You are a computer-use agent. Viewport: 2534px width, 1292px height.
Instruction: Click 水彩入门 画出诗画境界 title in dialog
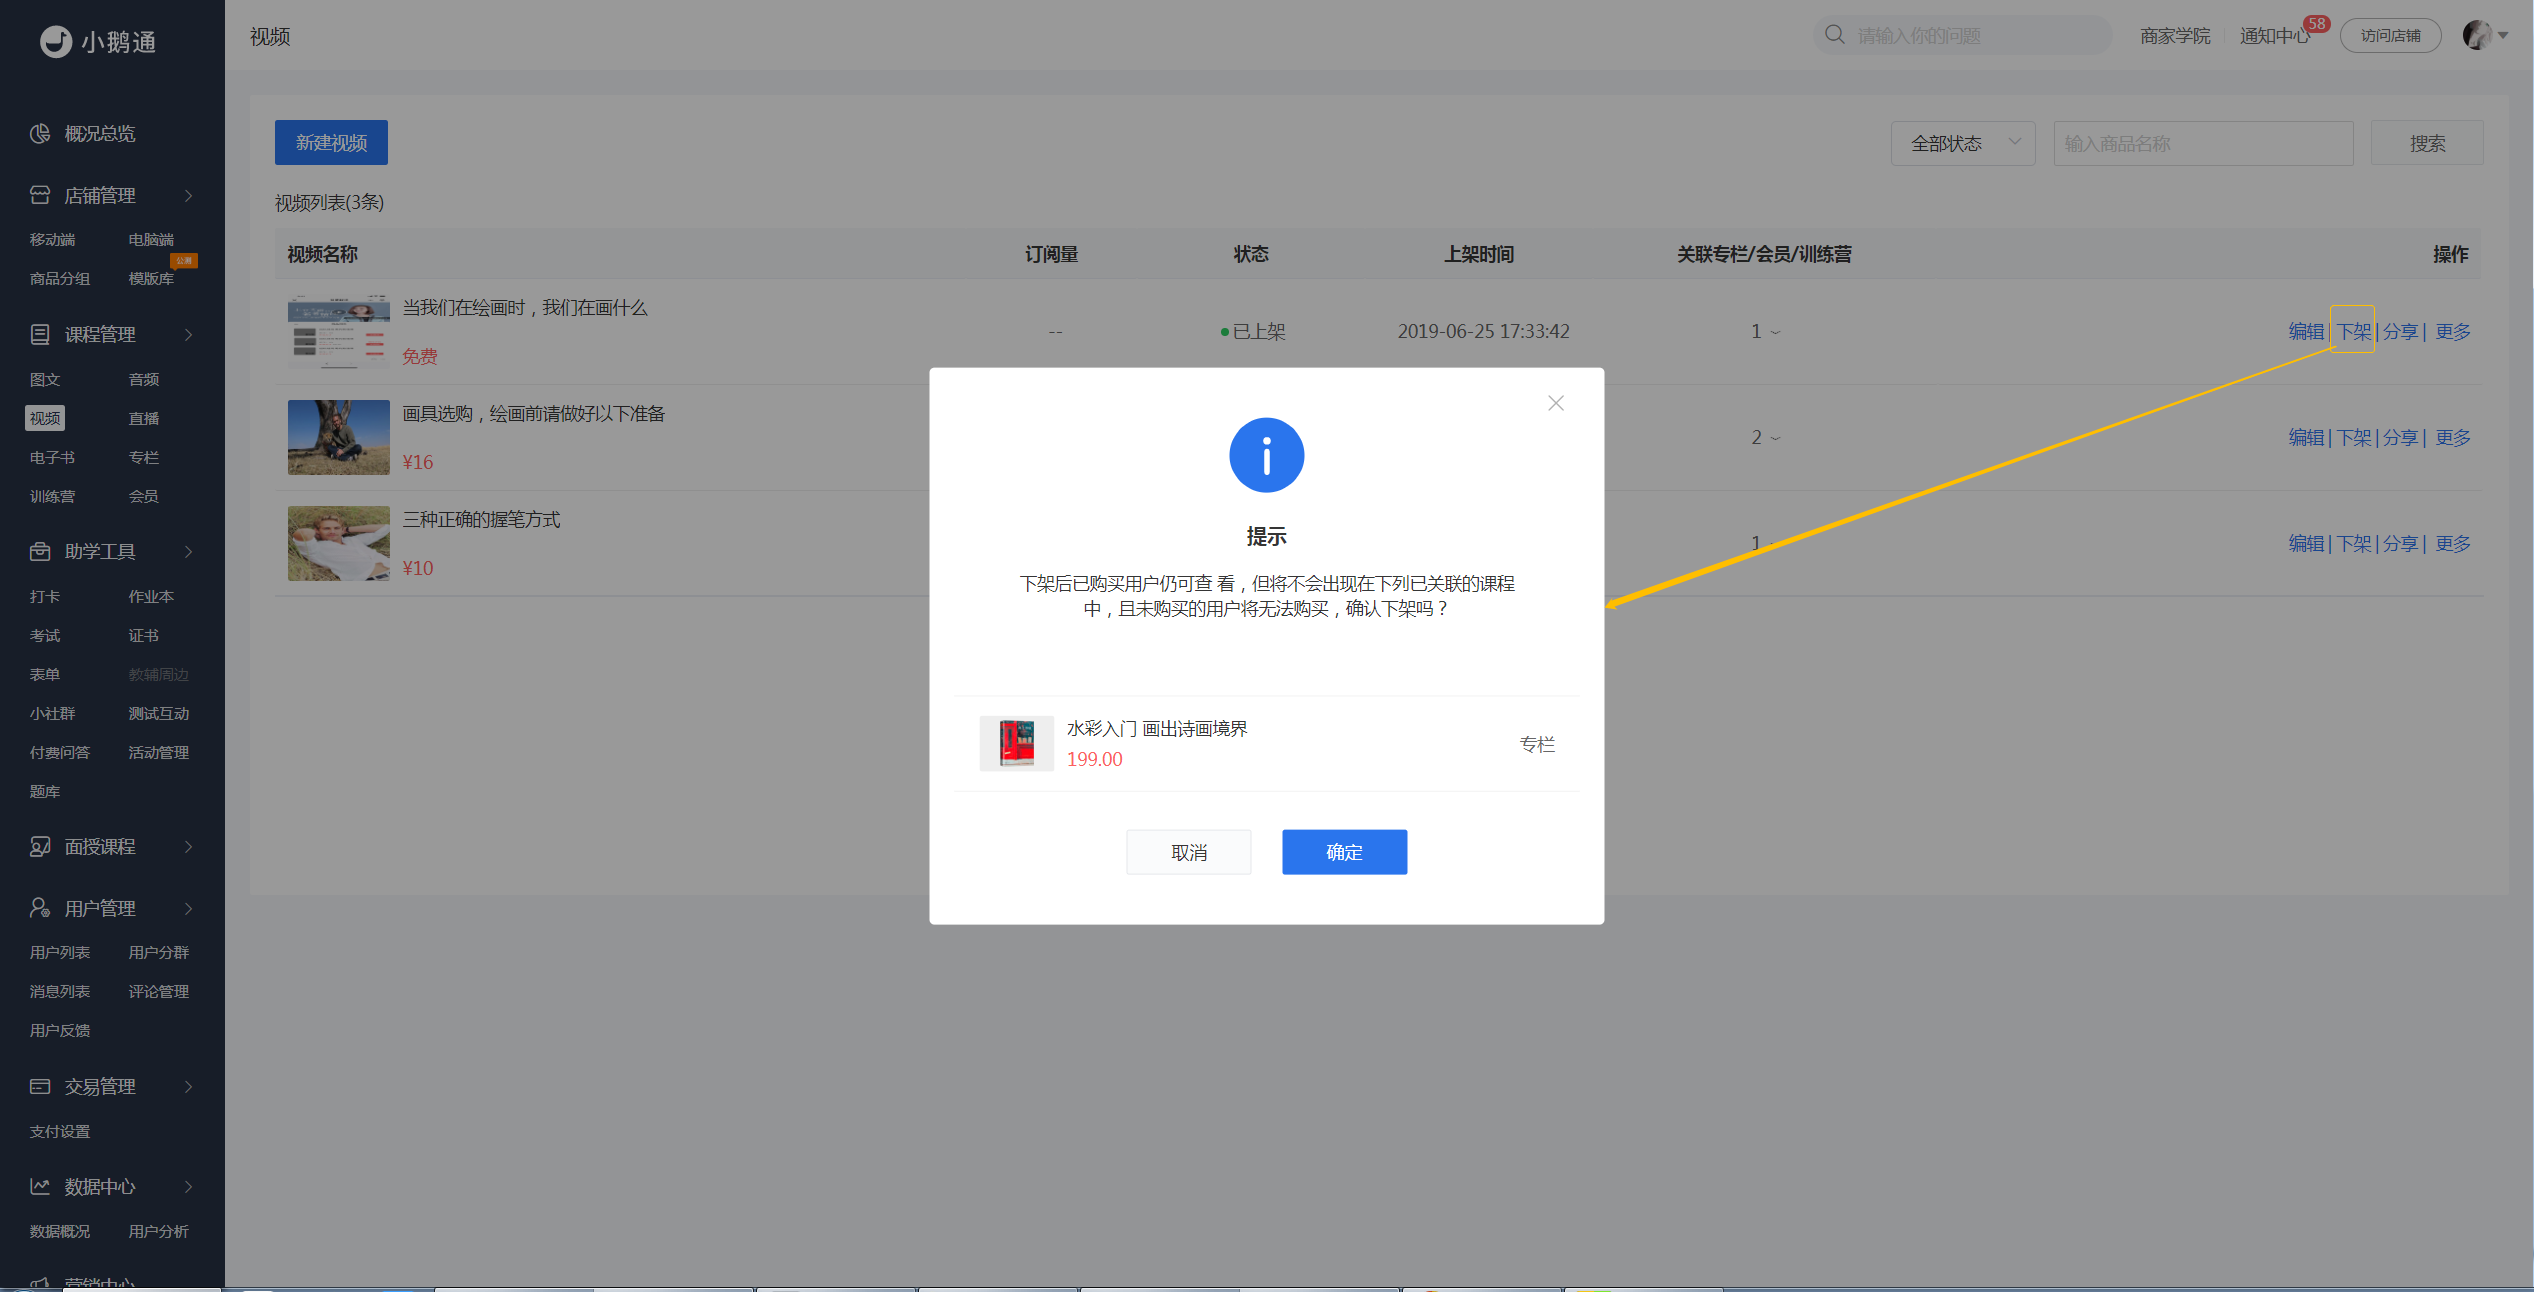(x=1157, y=728)
